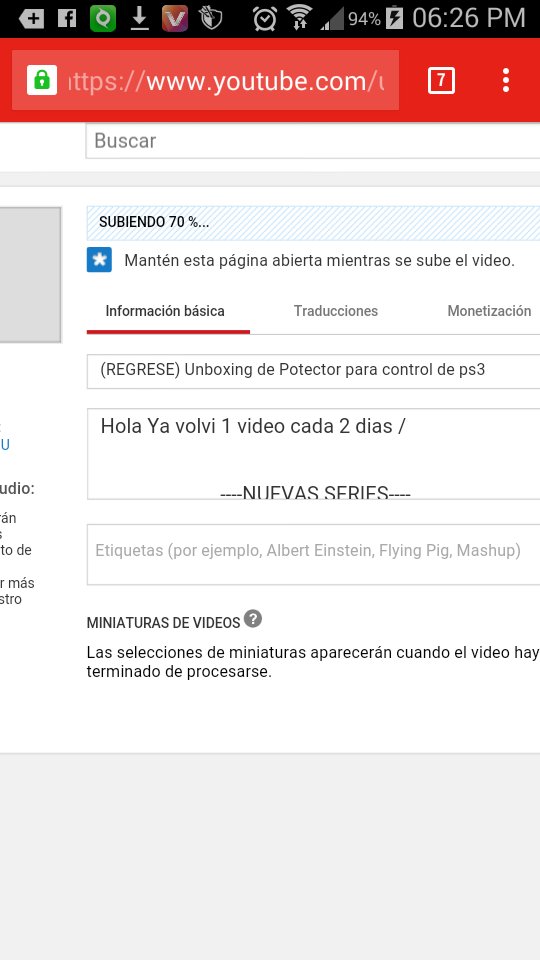Tap the youtube.com URL address bar

(206, 80)
